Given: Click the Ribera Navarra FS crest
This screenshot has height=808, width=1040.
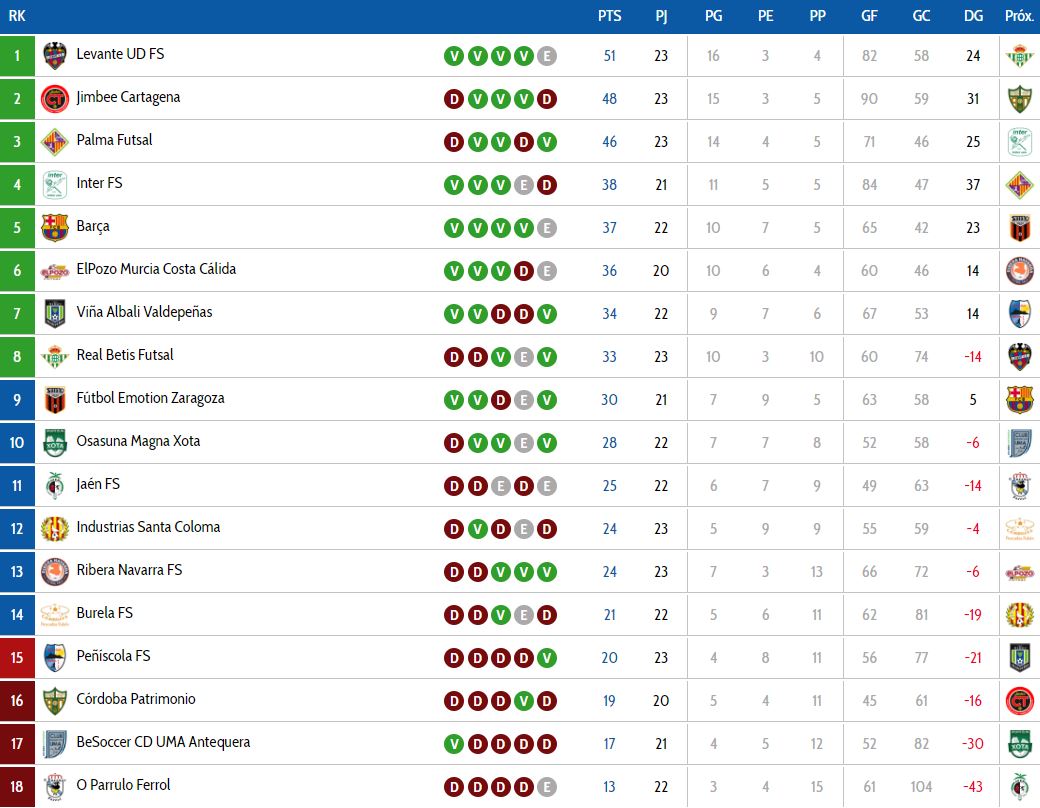Looking at the screenshot, I should (x=55, y=572).
